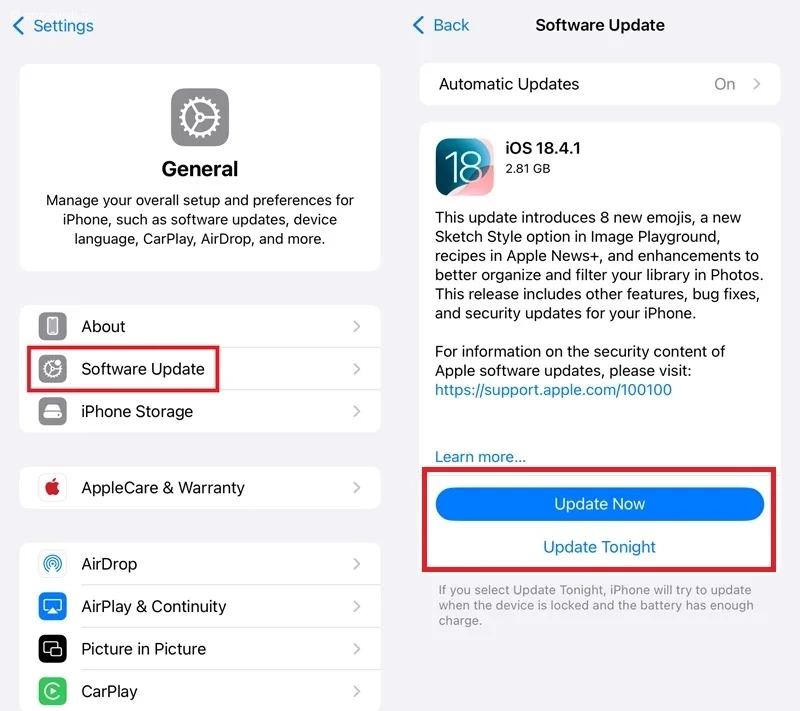
Task: Tap the green CarPlay icon
Action: pos(53,691)
